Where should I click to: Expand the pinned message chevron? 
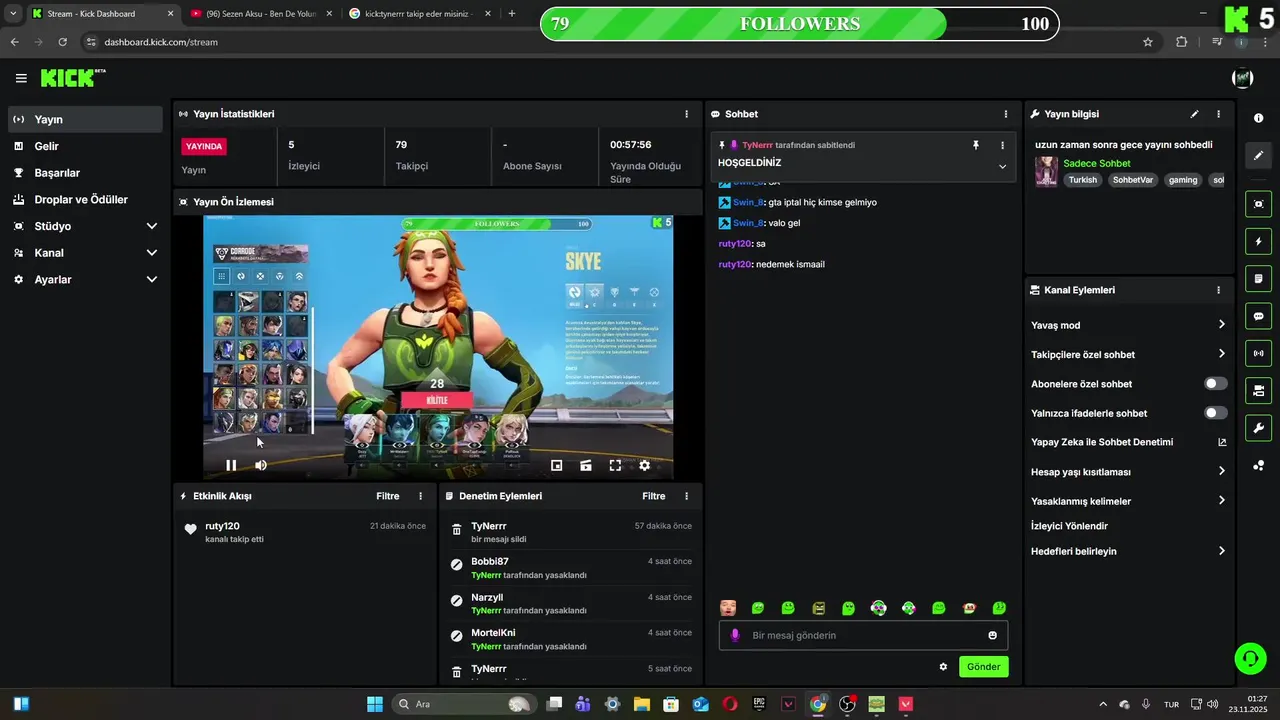tap(1002, 166)
